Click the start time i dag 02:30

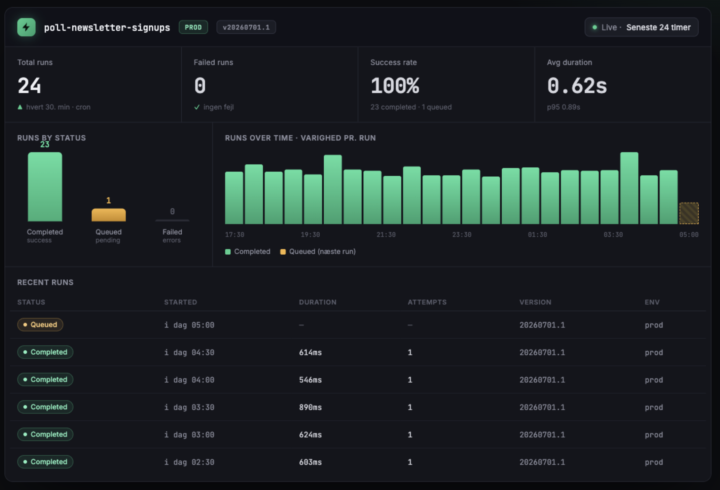tap(189, 462)
